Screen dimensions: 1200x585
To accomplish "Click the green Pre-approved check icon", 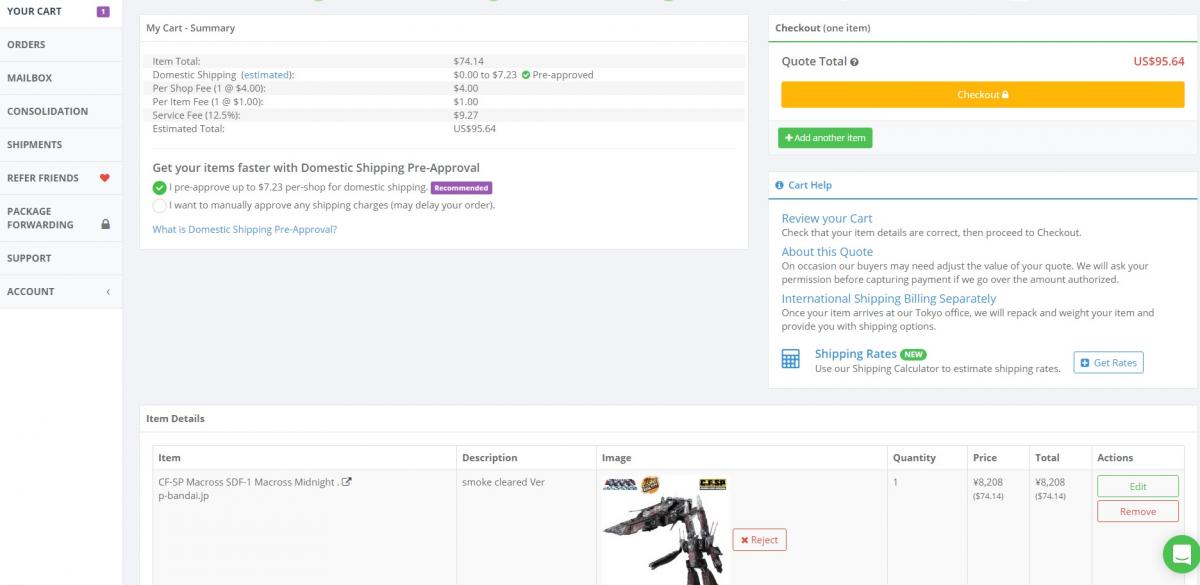I will tap(526, 75).
